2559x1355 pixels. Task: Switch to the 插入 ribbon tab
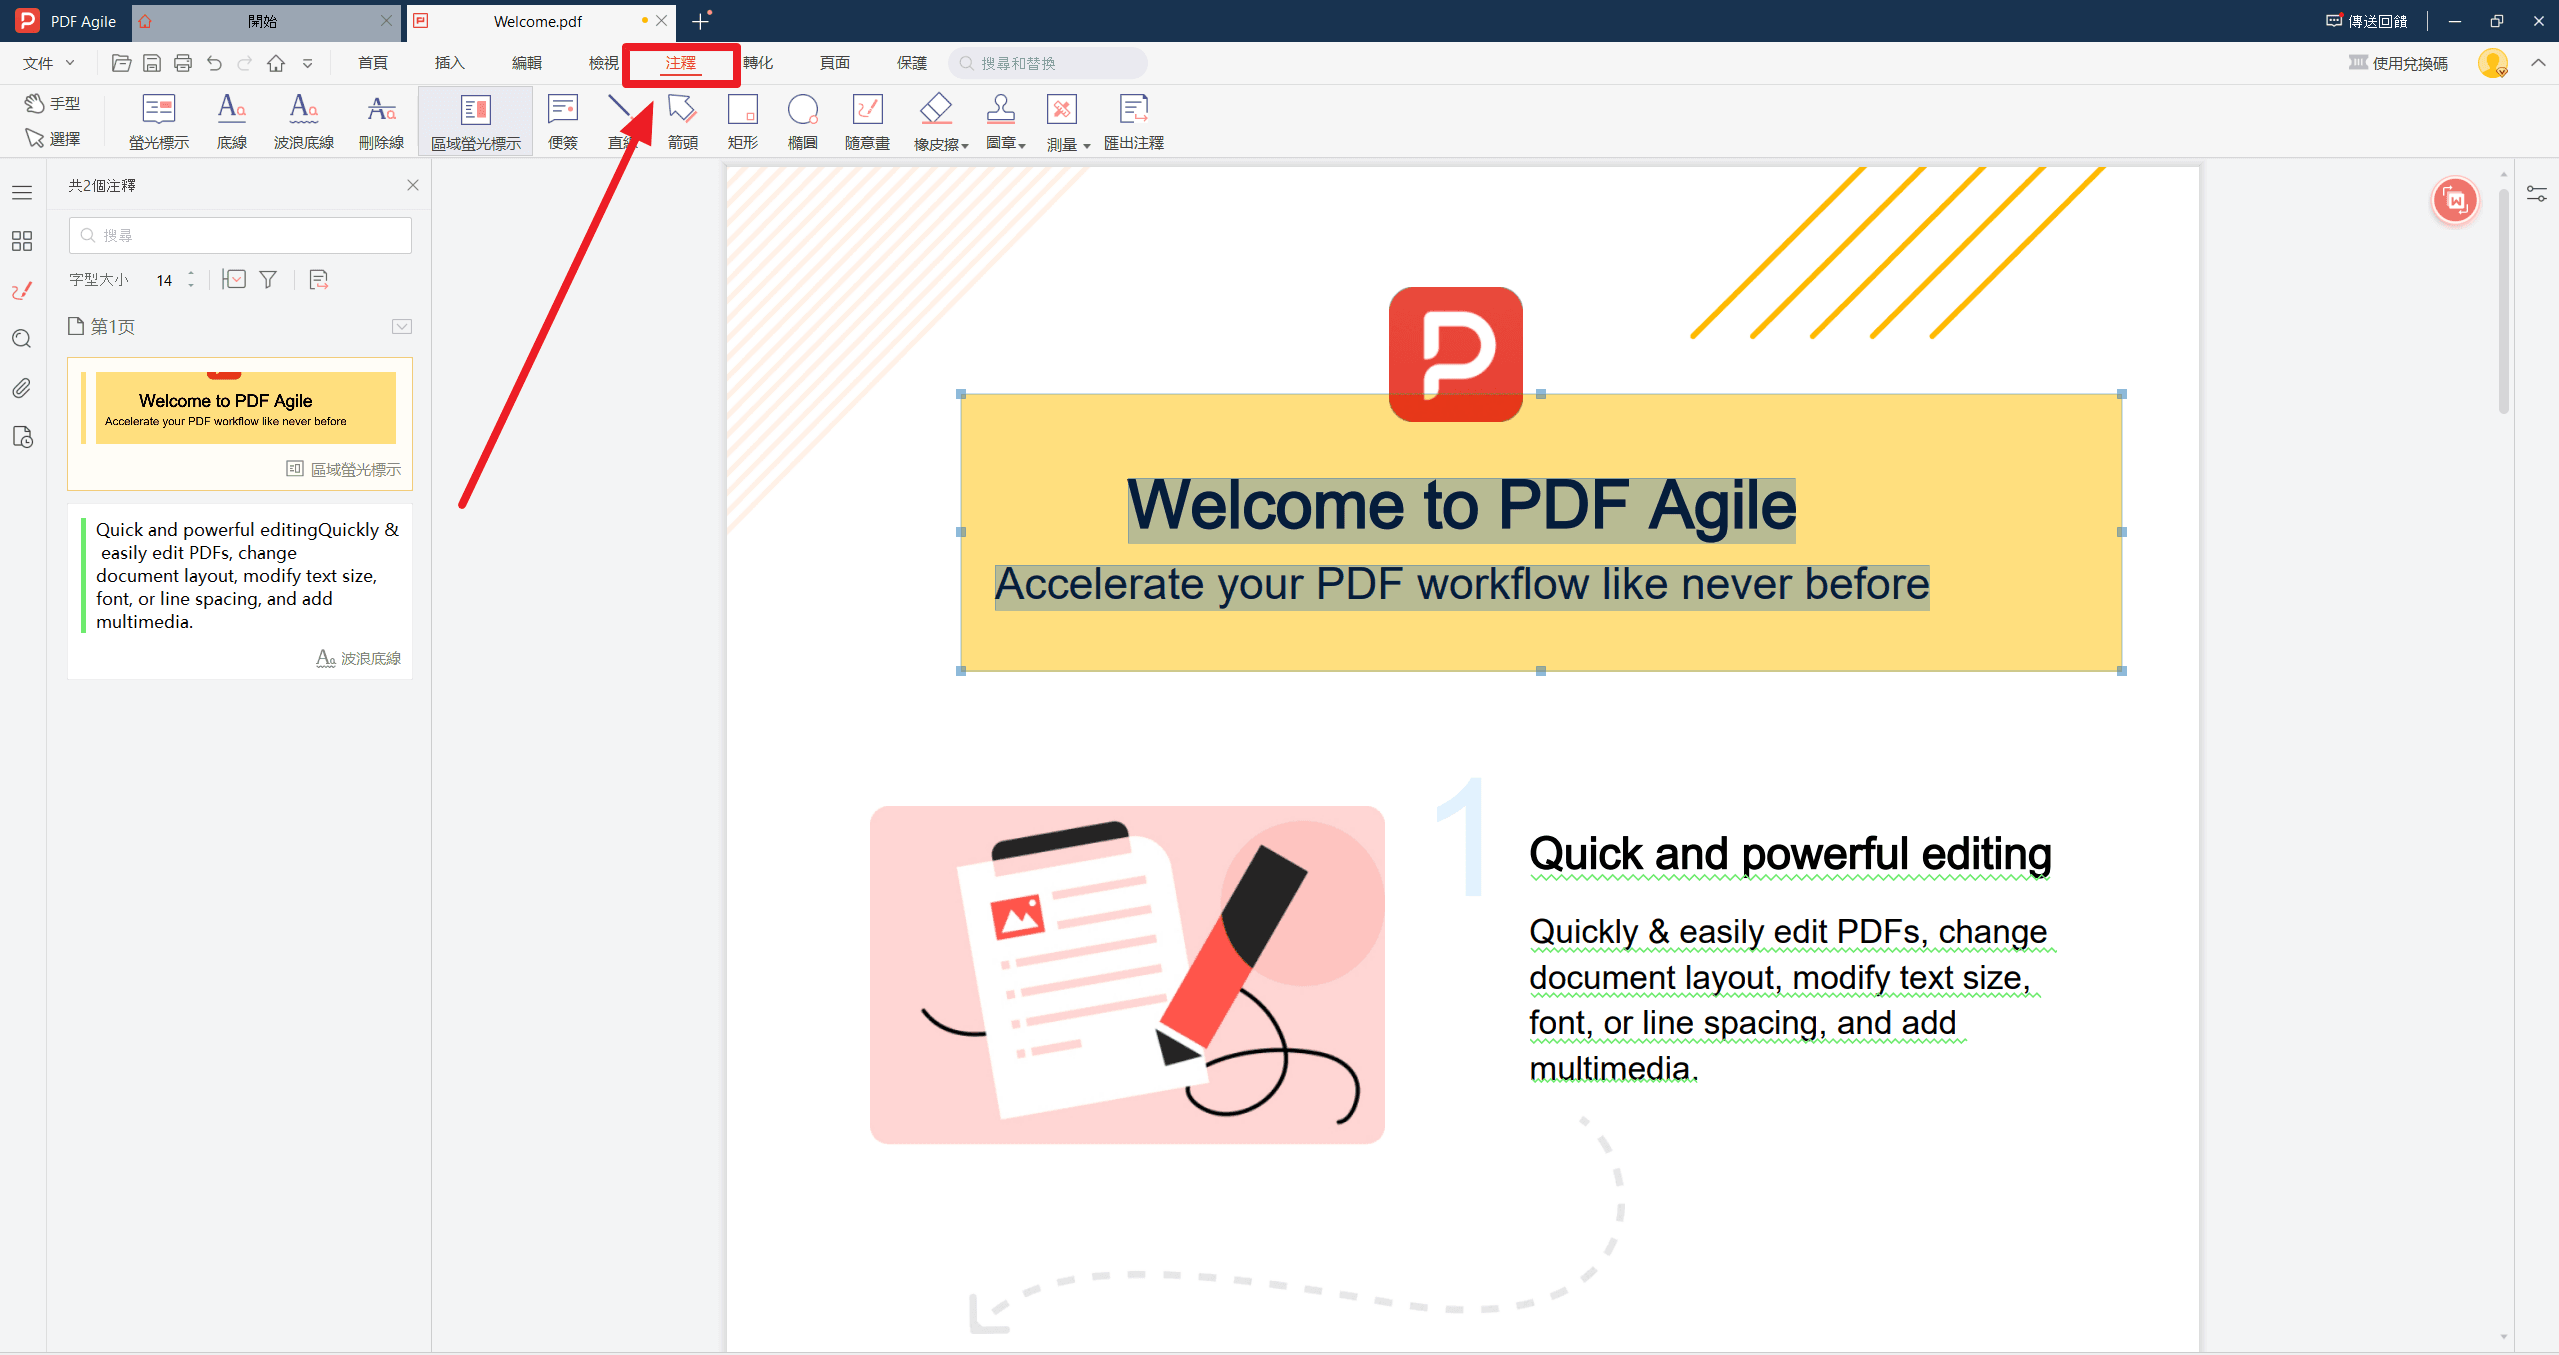pos(450,63)
